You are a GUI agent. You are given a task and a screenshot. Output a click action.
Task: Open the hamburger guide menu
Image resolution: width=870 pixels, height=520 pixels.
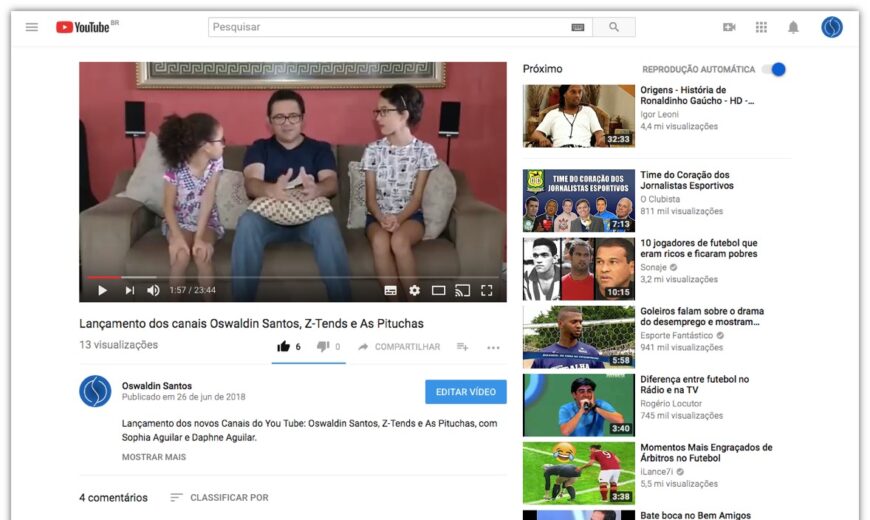[x=32, y=27]
